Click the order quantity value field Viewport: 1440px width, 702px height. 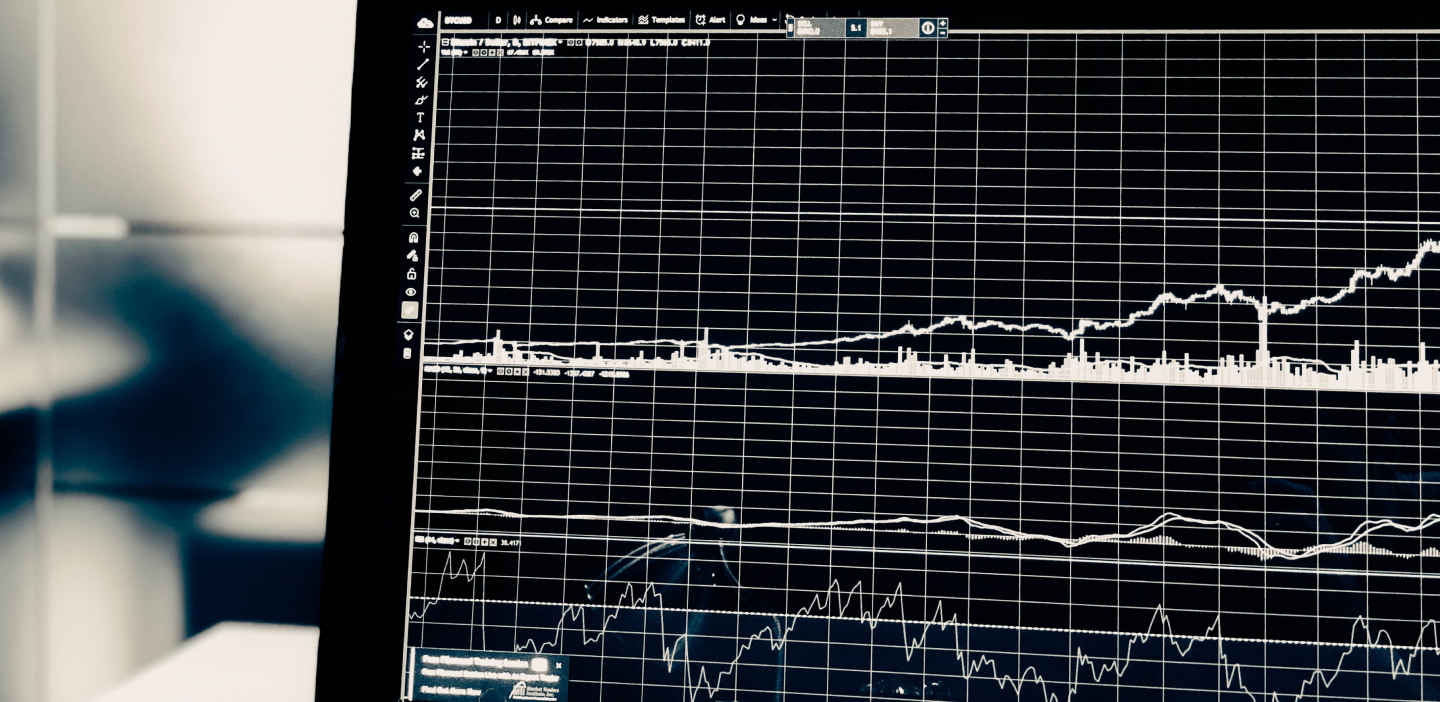tap(855, 28)
